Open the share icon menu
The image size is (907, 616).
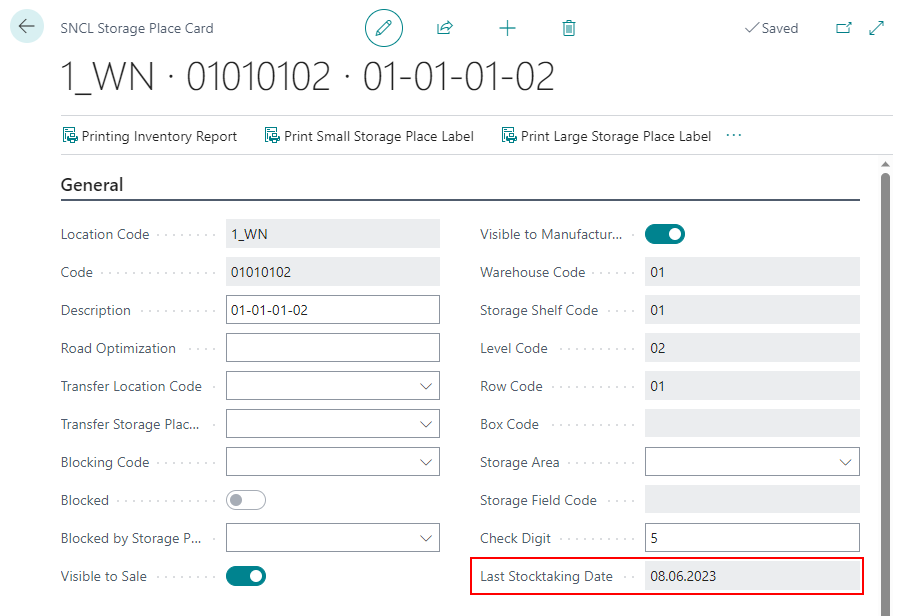coord(445,28)
